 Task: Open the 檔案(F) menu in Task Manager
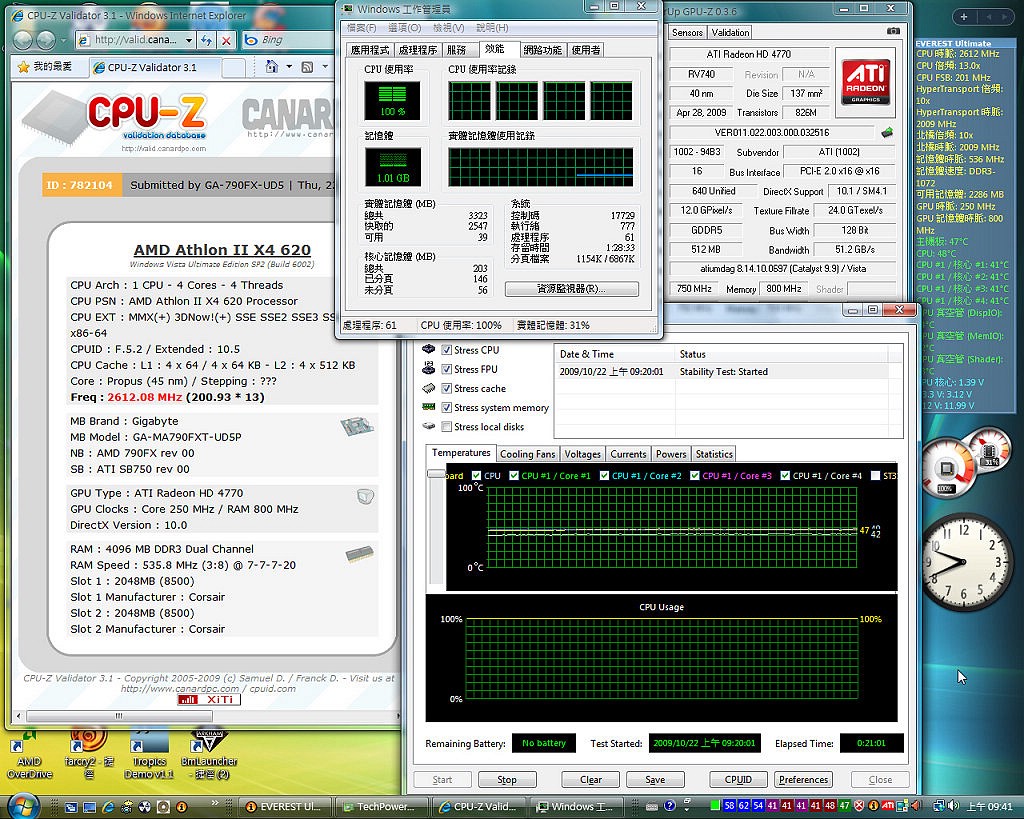pos(361,27)
